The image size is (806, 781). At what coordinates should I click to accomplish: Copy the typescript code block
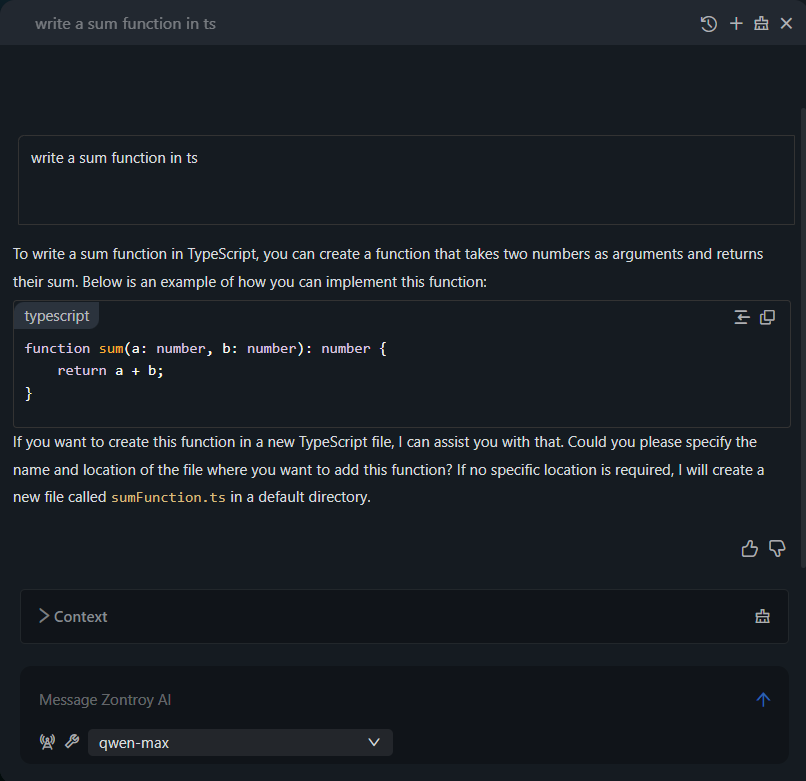point(768,317)
